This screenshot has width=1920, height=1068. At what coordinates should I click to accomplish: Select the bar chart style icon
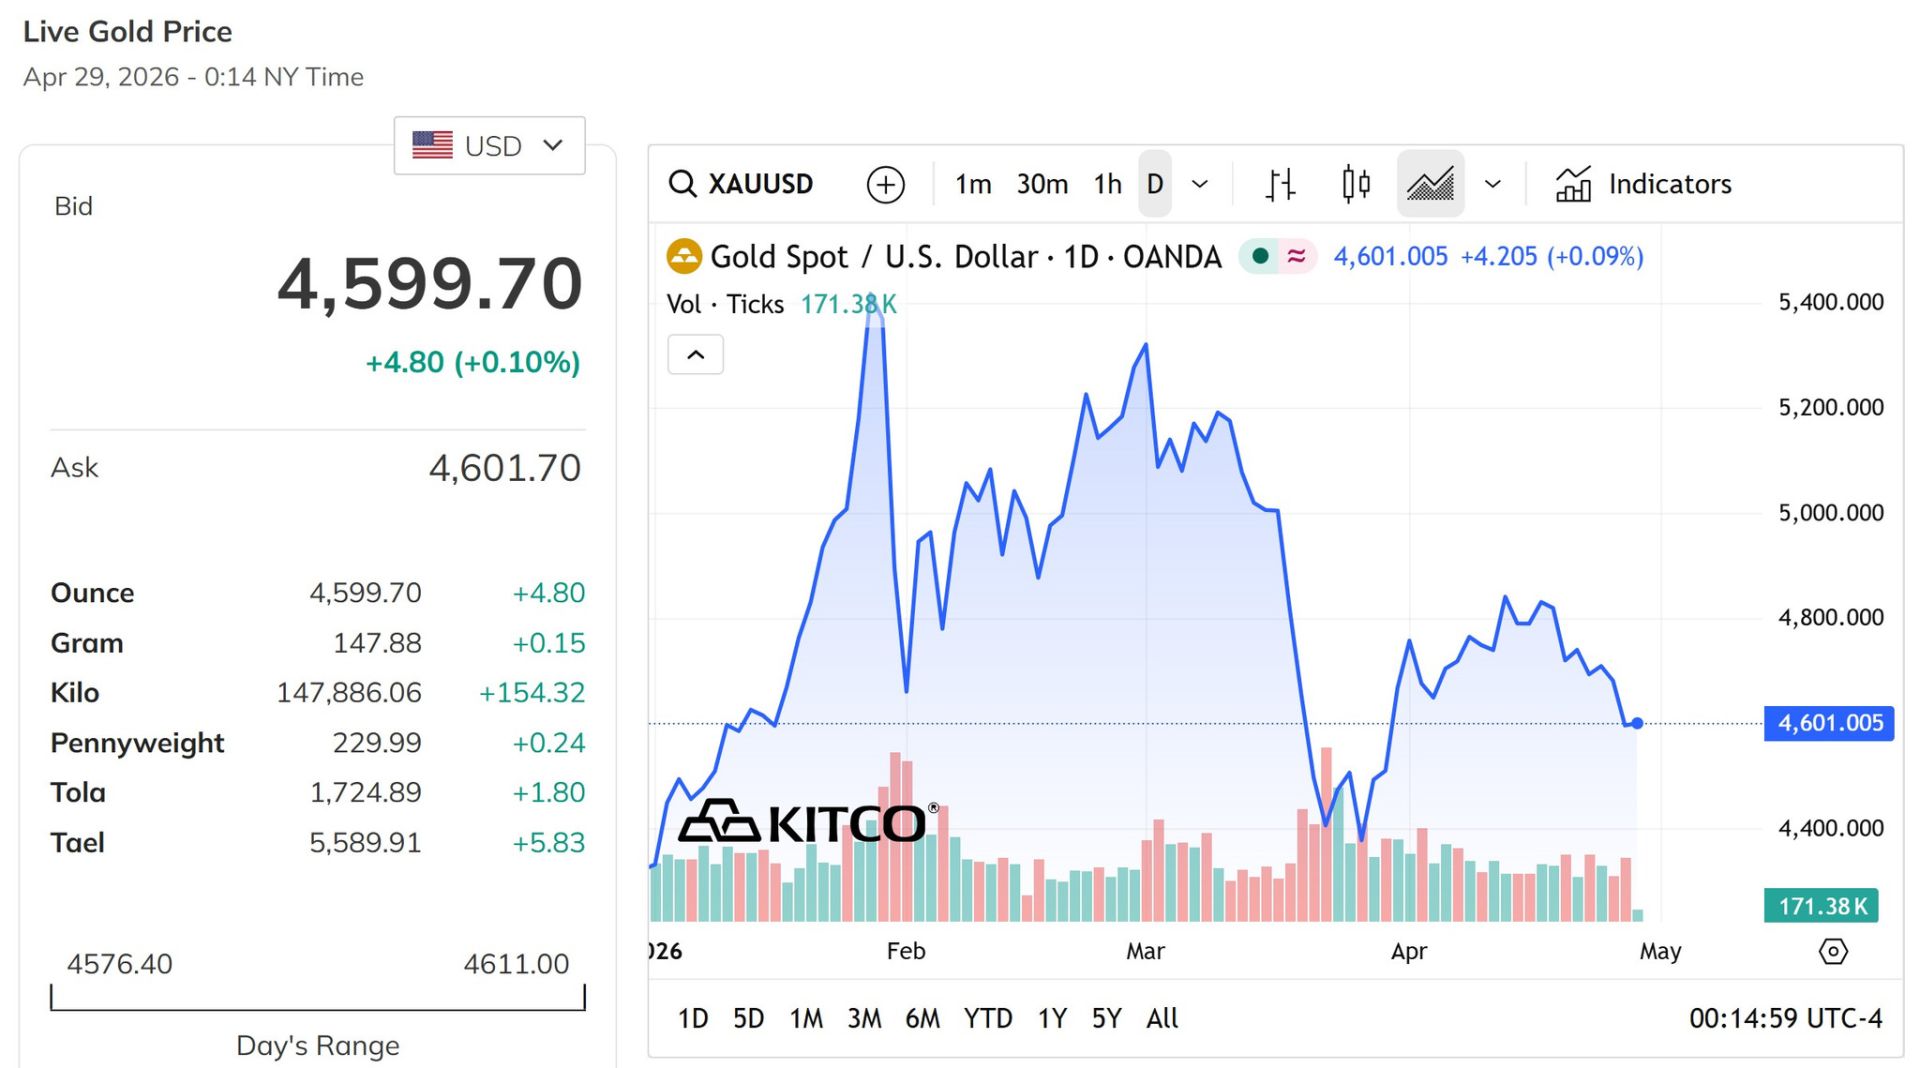1280,183
